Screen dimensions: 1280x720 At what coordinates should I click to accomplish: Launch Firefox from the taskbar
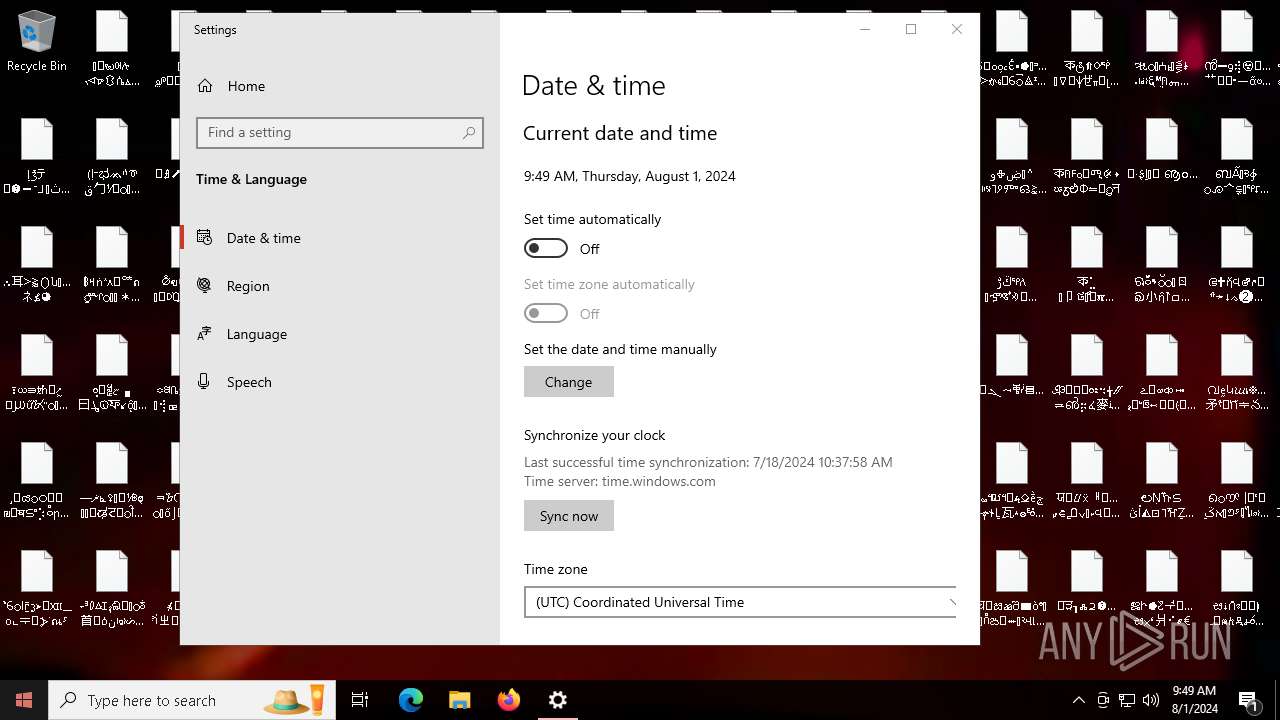tap(508, 700)
